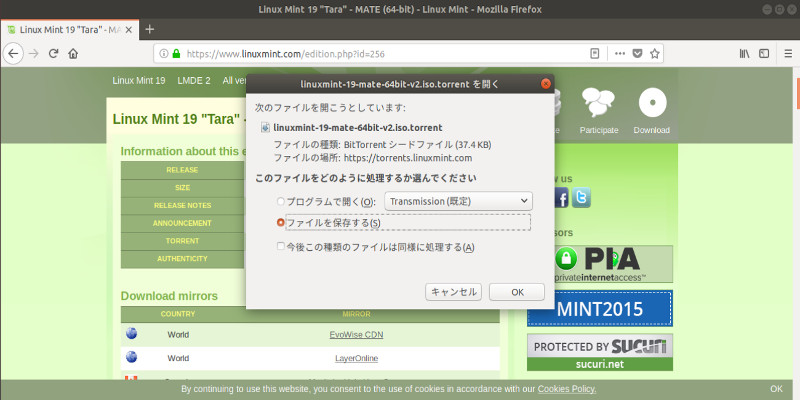Screen dimensions: 800x400
Task: Click the Protected by Sucuri badge
Action: point(600,352)
